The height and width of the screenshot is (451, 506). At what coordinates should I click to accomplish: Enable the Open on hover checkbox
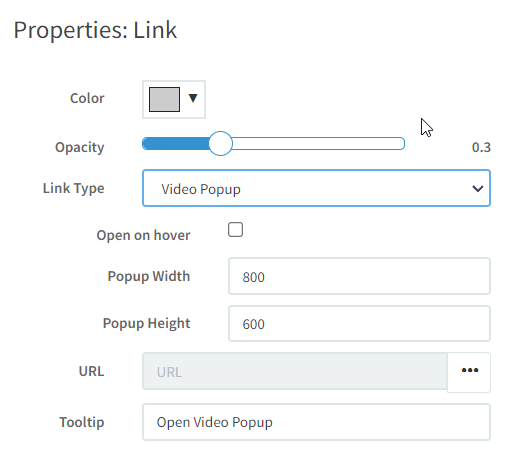tap(235, 230)
